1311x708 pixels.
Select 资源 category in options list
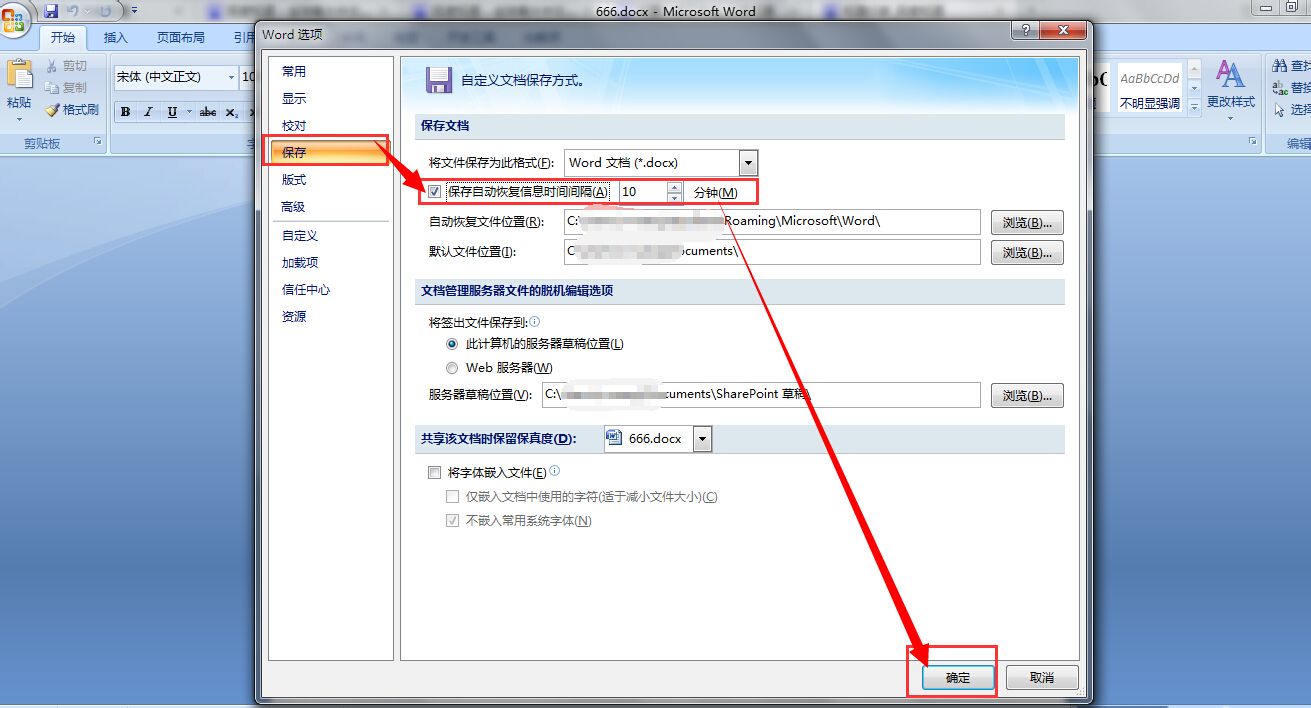330,317
